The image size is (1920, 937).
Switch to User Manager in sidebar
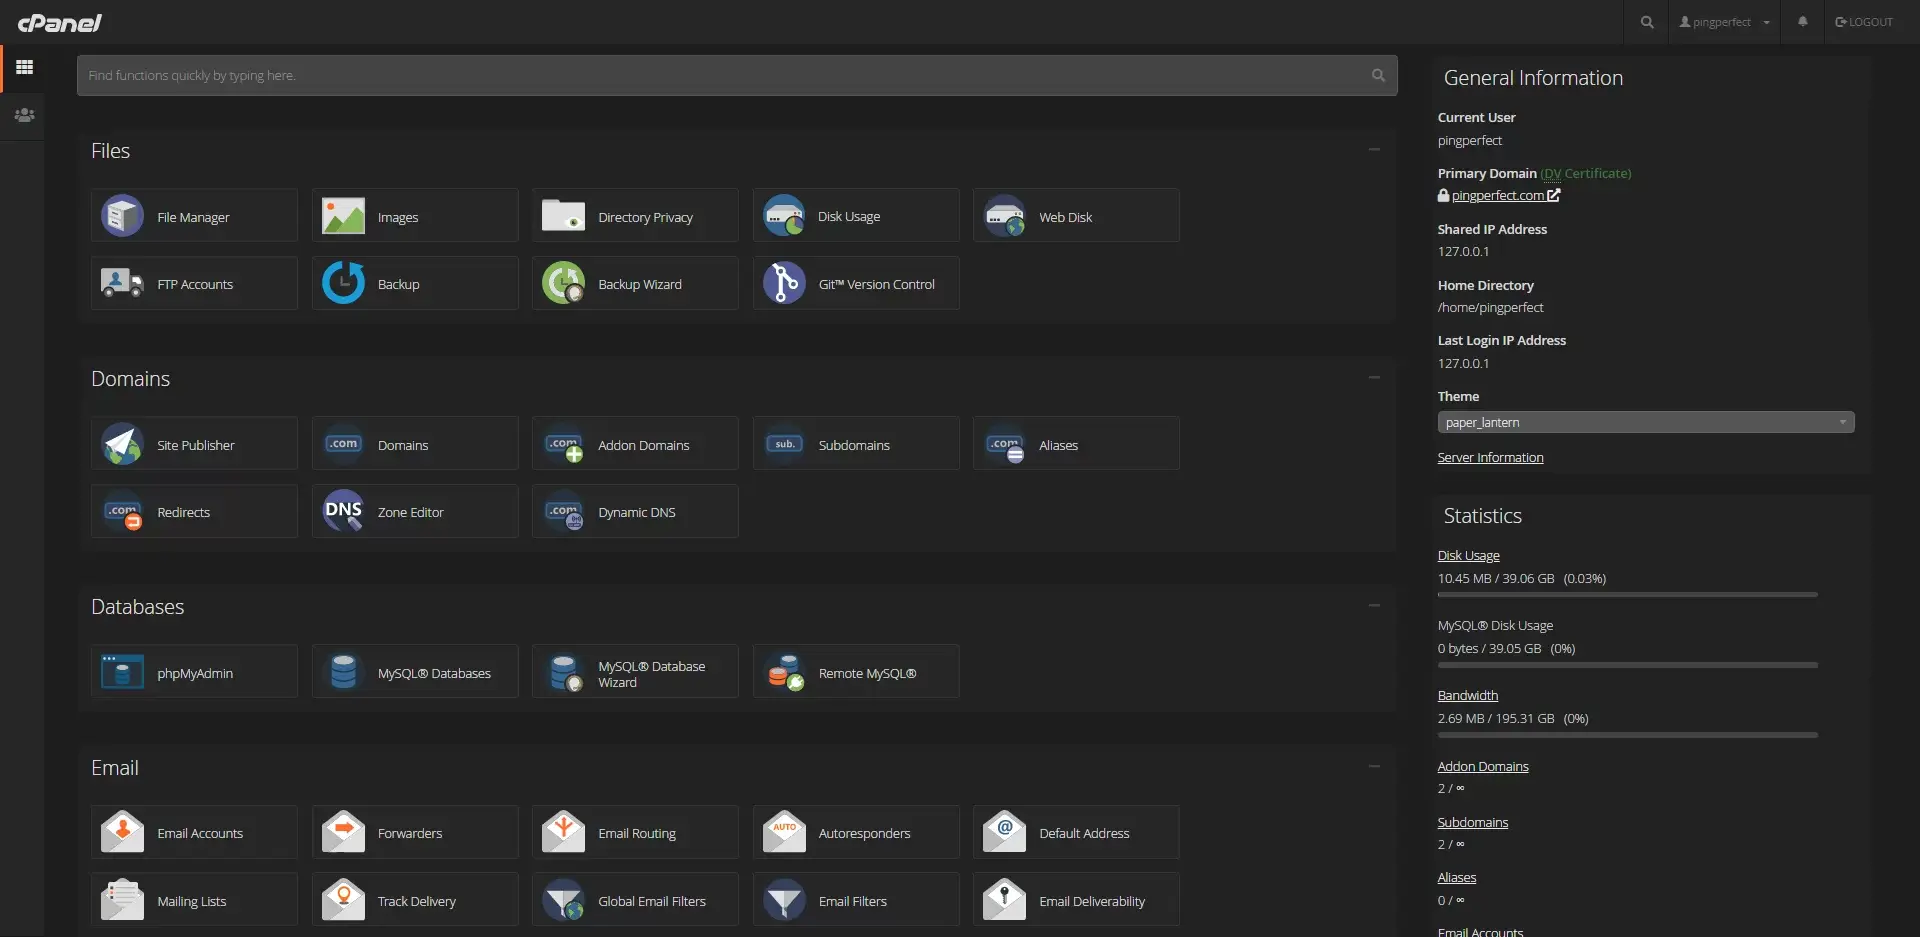[24, 115]
